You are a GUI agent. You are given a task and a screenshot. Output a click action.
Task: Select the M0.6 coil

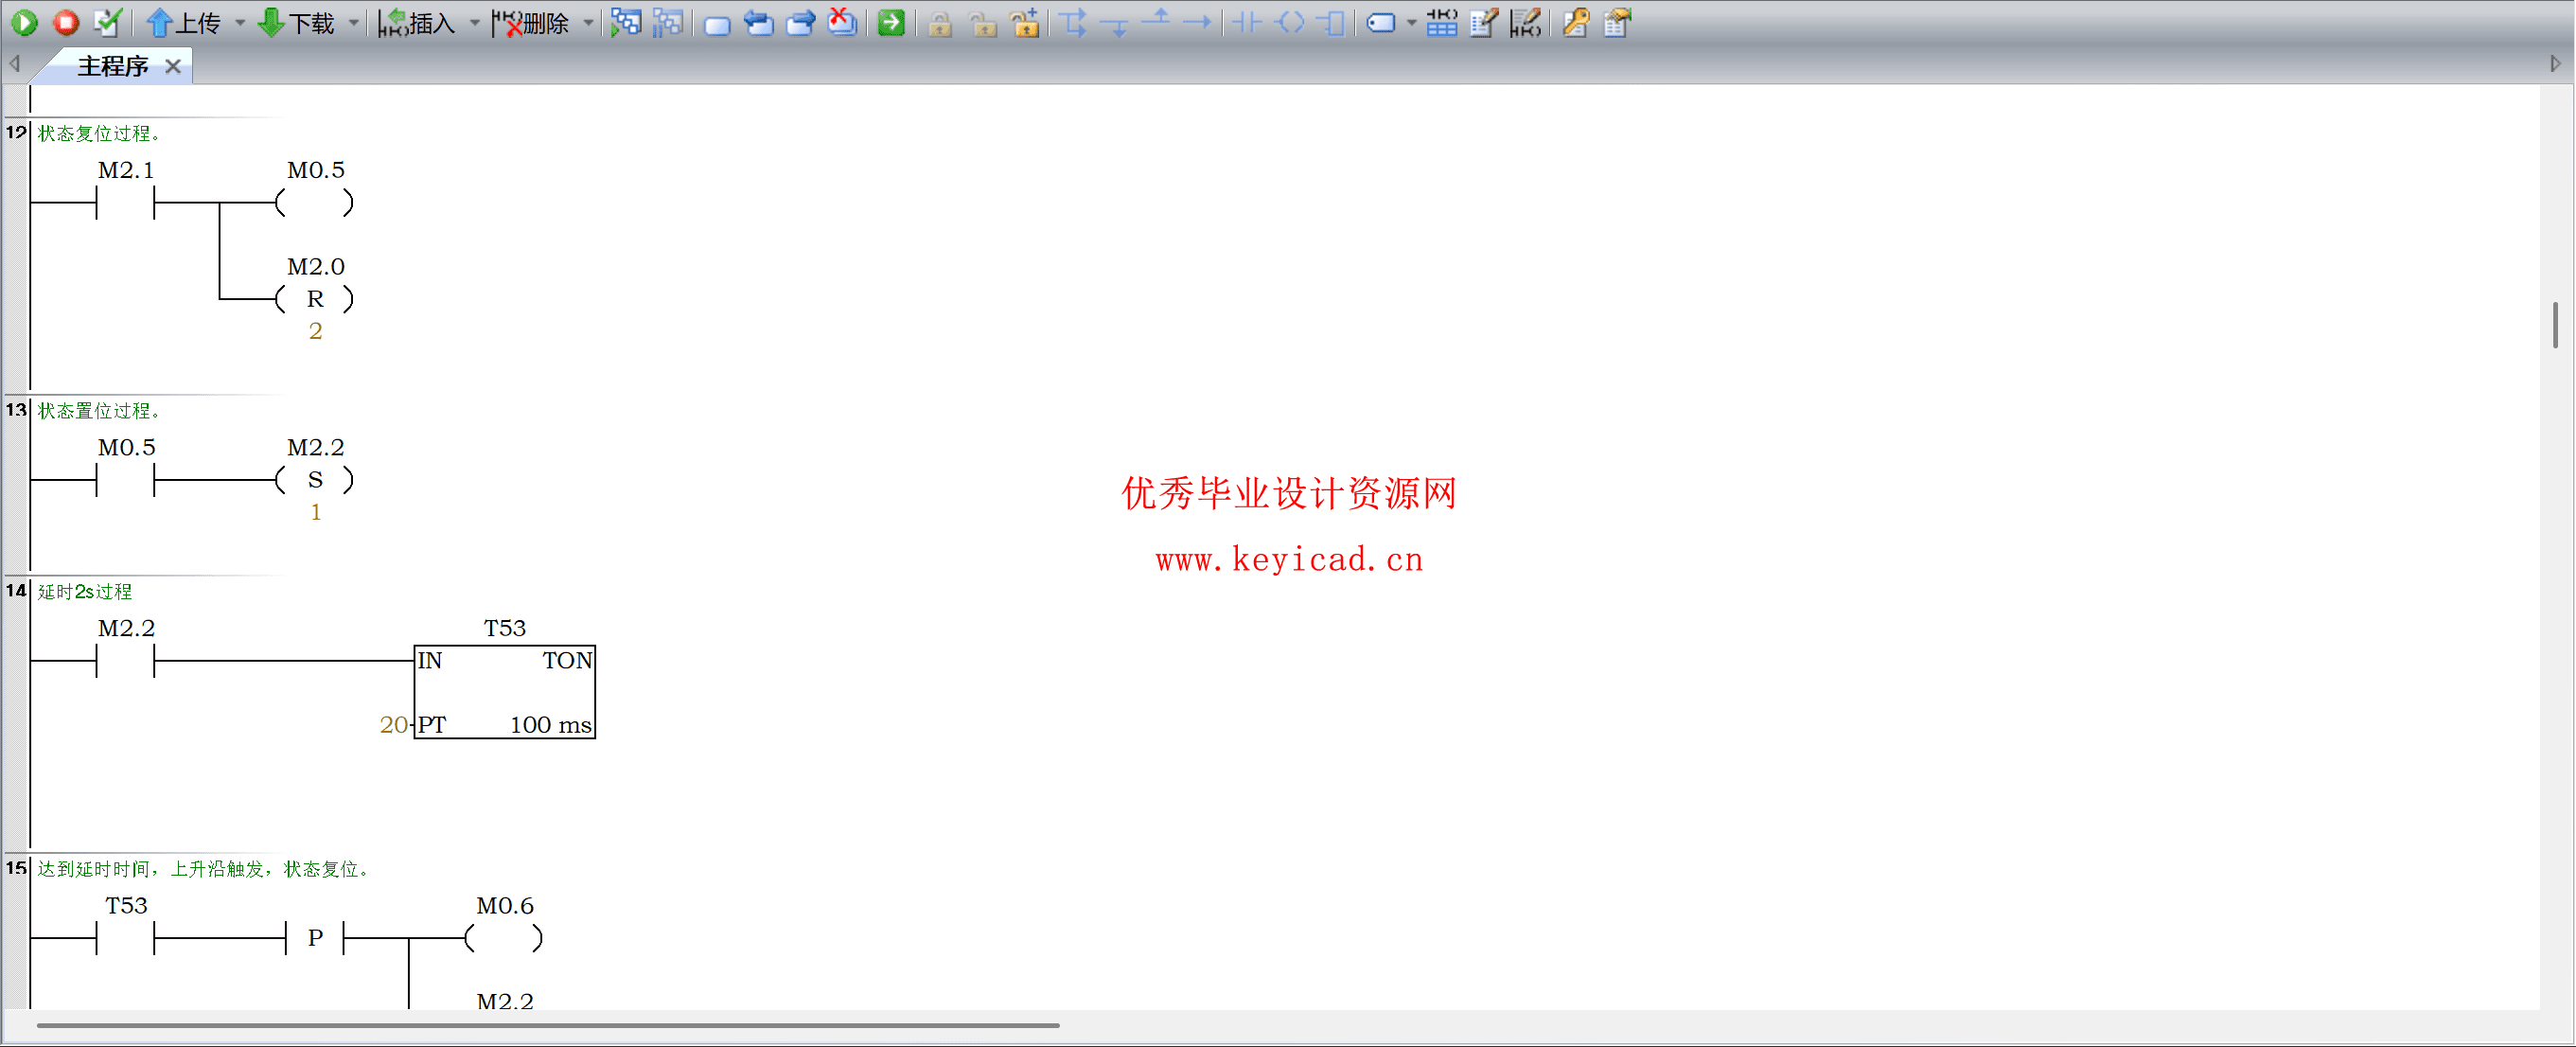pos(505,938)
